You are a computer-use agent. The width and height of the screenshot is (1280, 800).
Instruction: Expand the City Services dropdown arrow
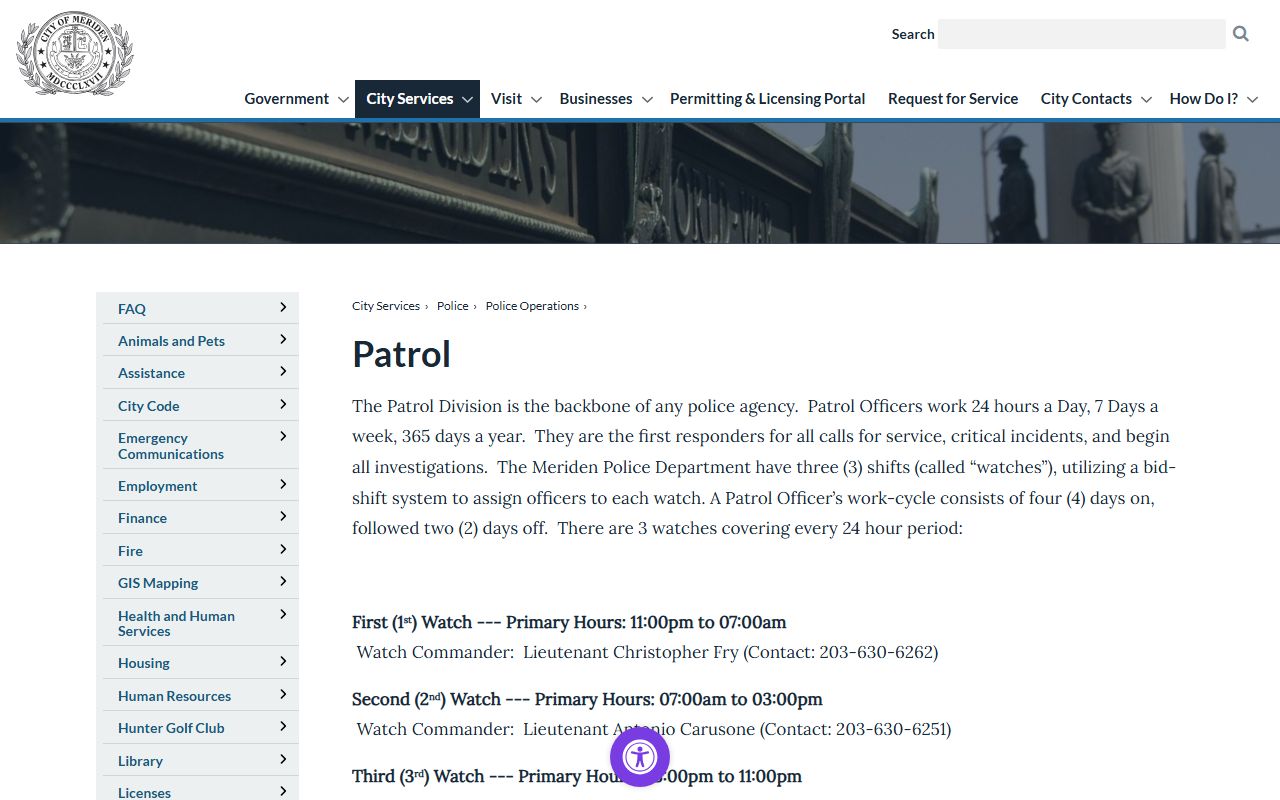(x=467, y=99)
